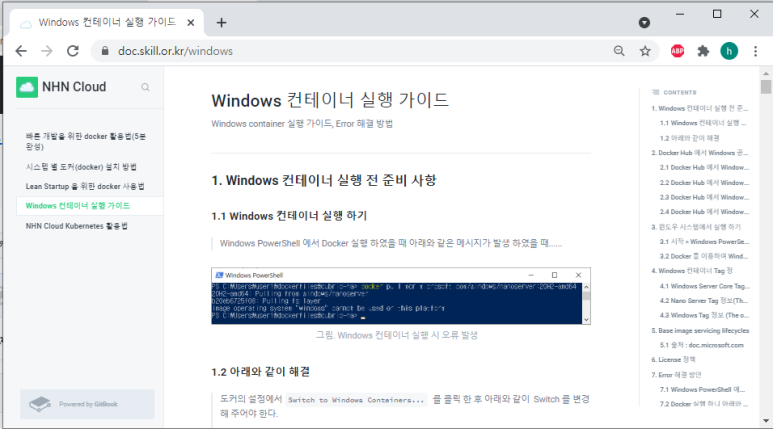Jump to contents item 3.1 시작 Windows PowerShell
Image resolution: width=773 pixels, height=429 pixels.
click(704, 242)
